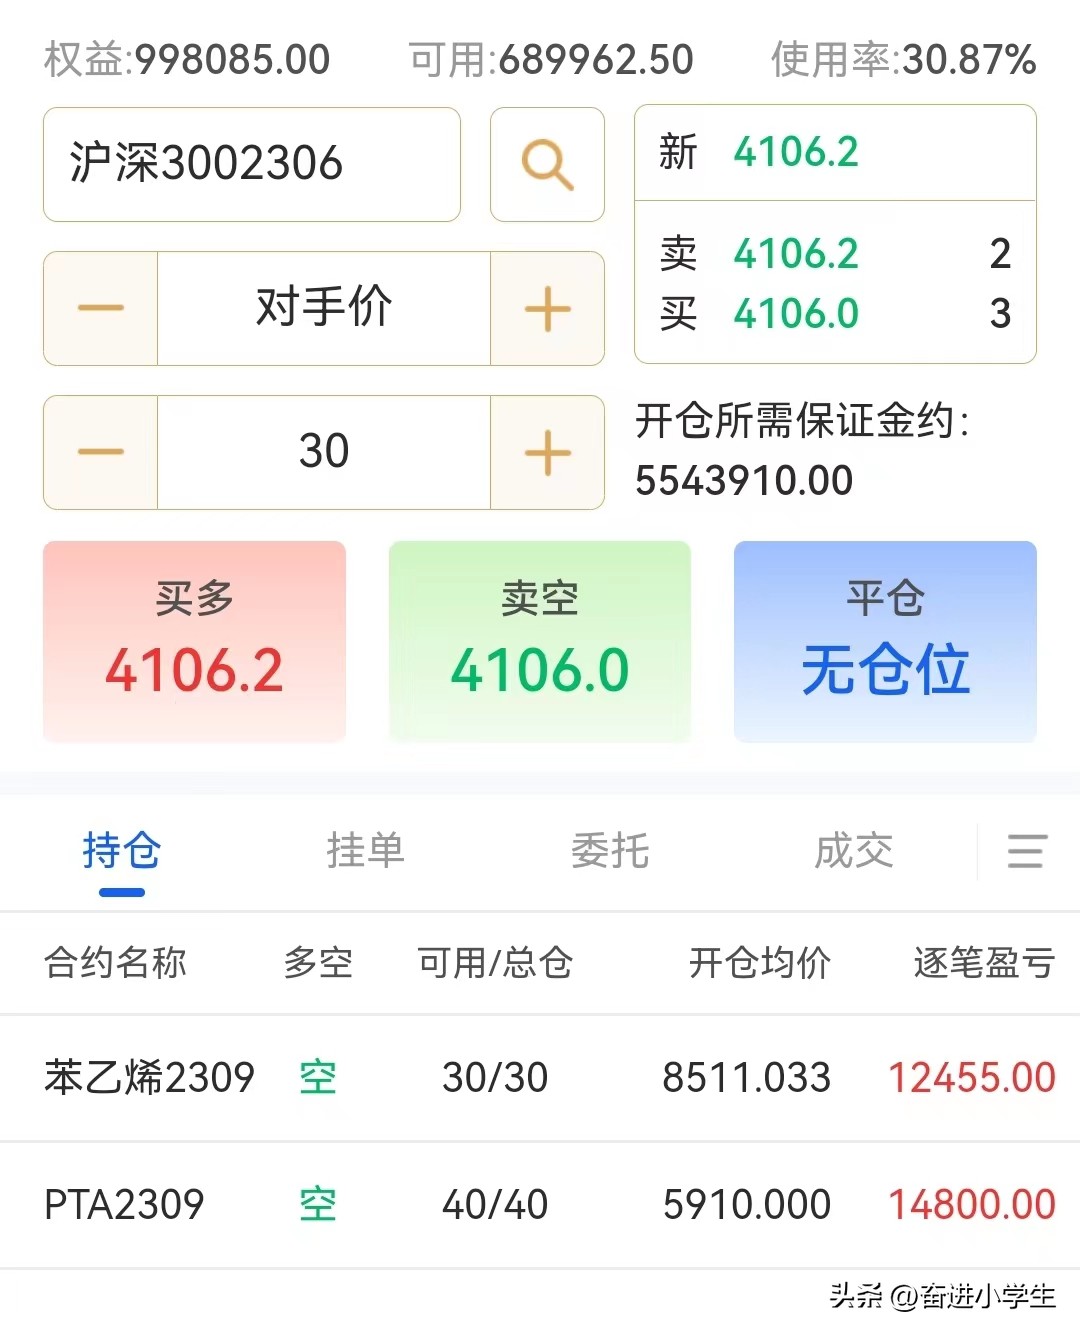Screen dimensions: 1080x1334
Task: Open the 成交 tab
Action: [853, 852]
